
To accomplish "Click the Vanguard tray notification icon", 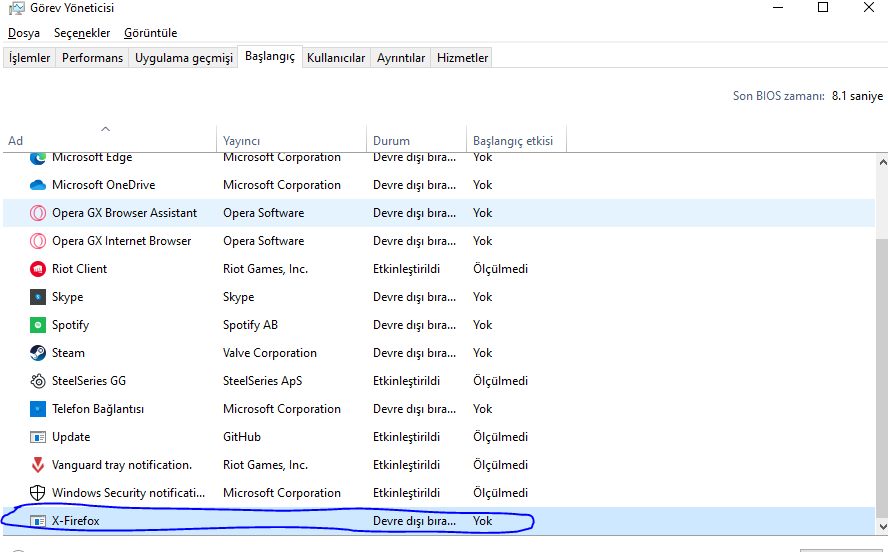I will pos(38,465).
